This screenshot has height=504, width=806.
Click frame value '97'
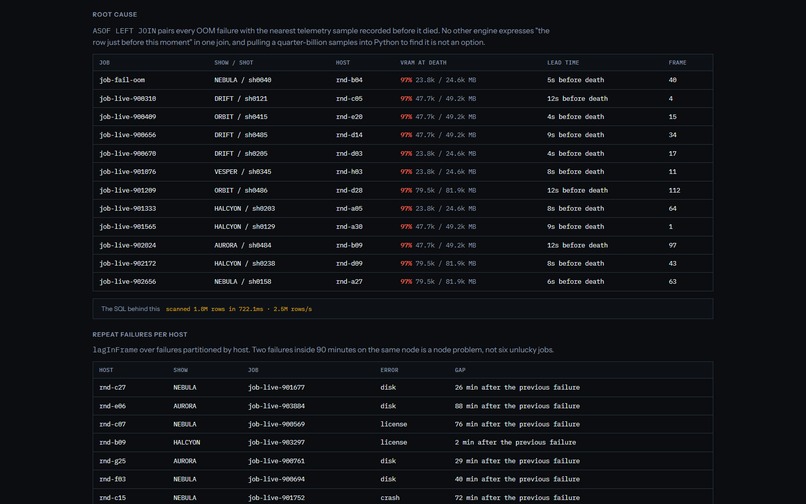[x=672, y=245]
